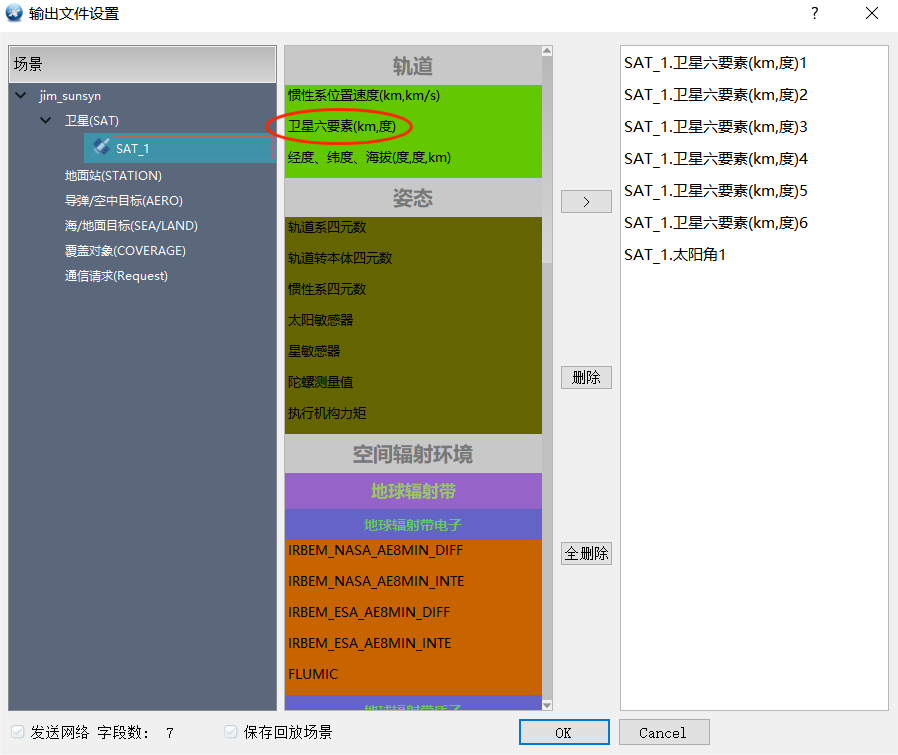Collapse the 卫星(SAT) tree node
This screenshot has height=755, width=898.
[46, 120]
